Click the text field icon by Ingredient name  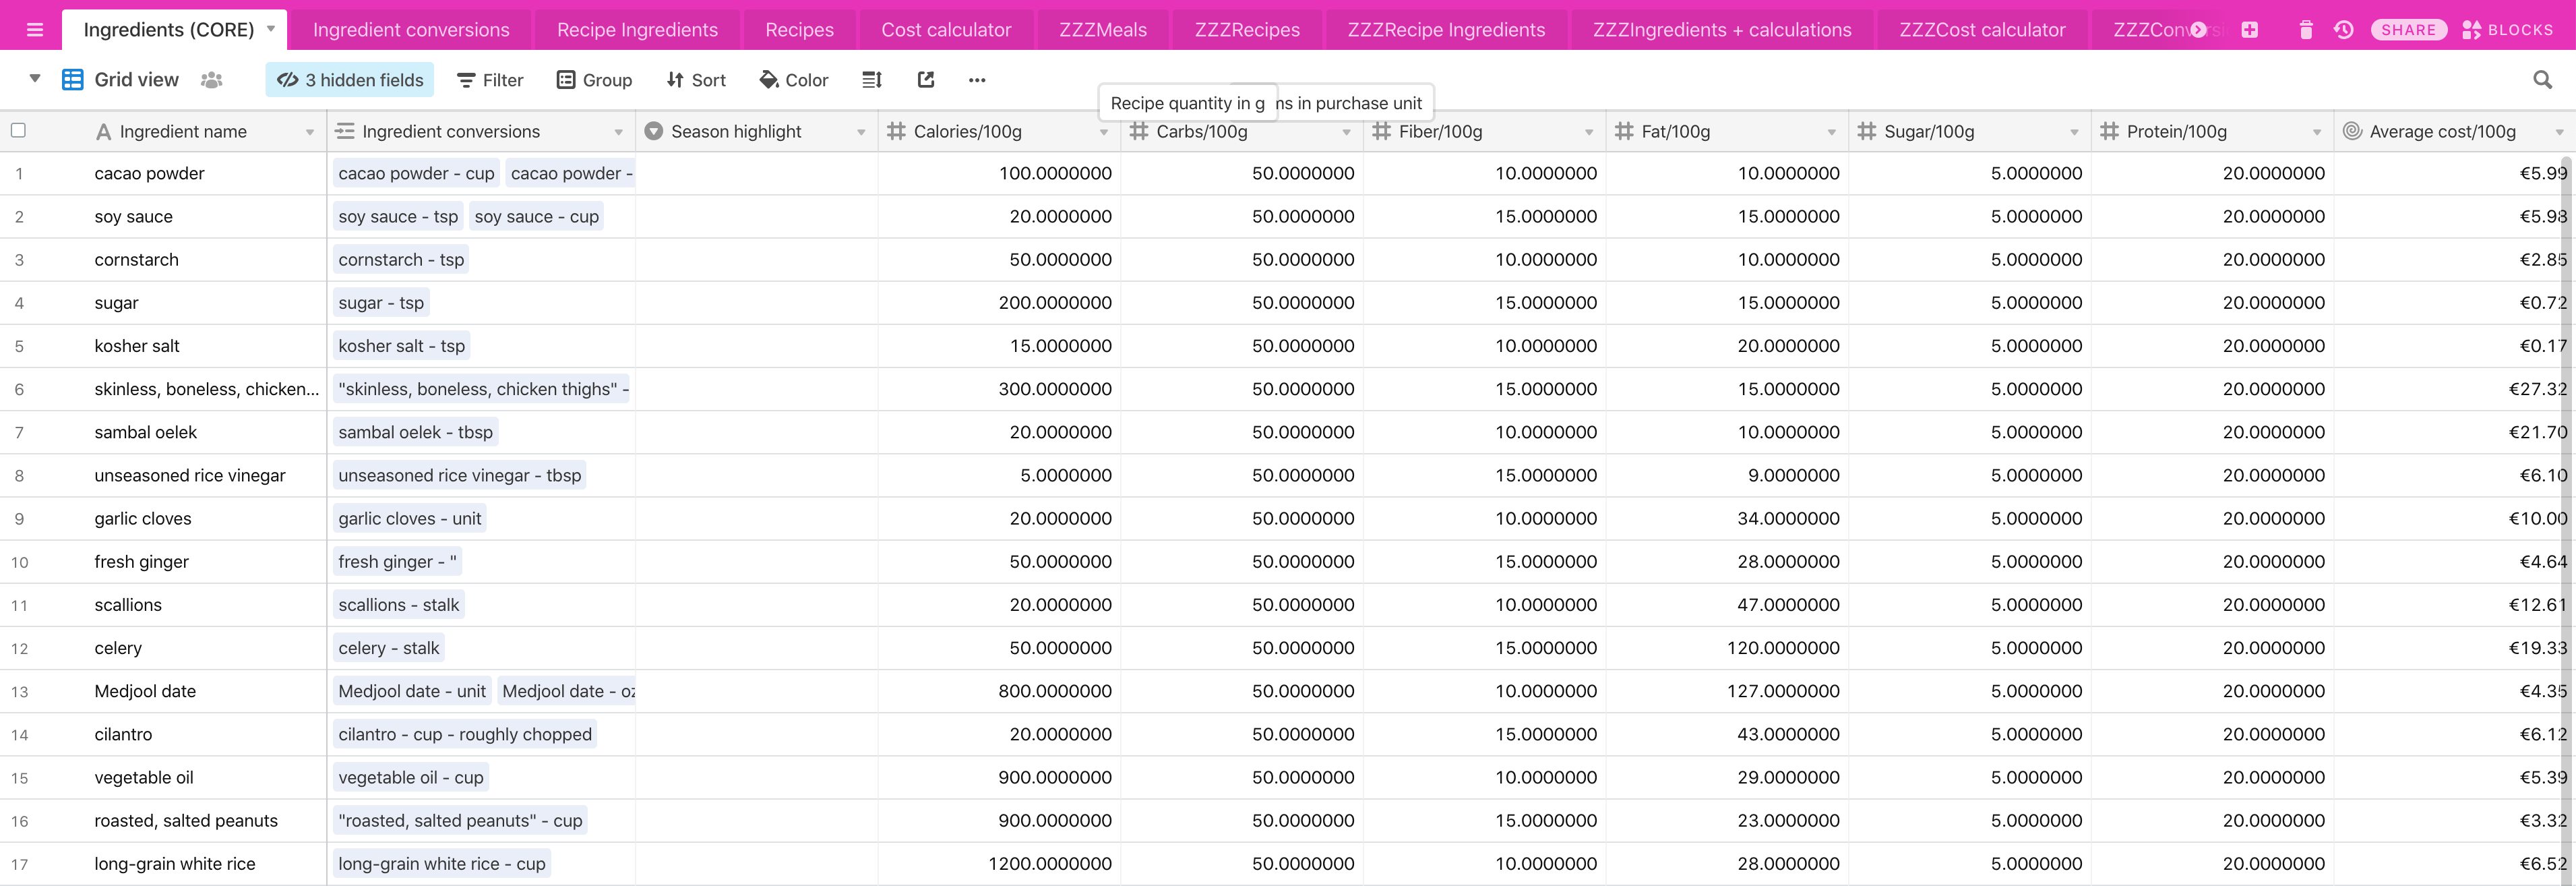point(103,131)
